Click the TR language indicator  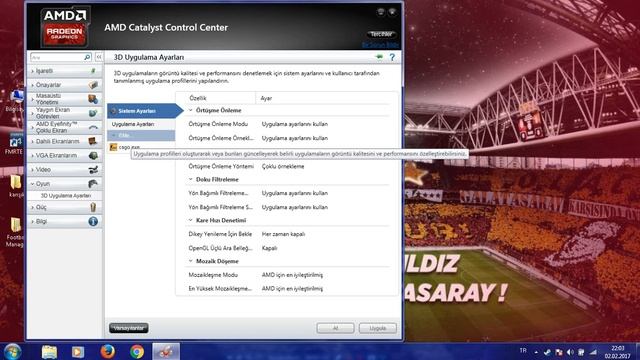click(523, 351)
